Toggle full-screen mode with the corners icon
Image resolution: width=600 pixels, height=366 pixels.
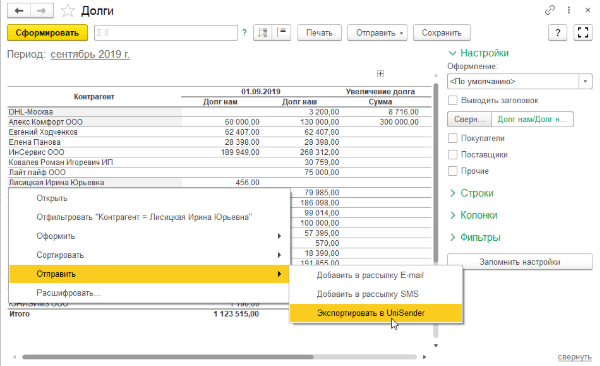point(583,33)
